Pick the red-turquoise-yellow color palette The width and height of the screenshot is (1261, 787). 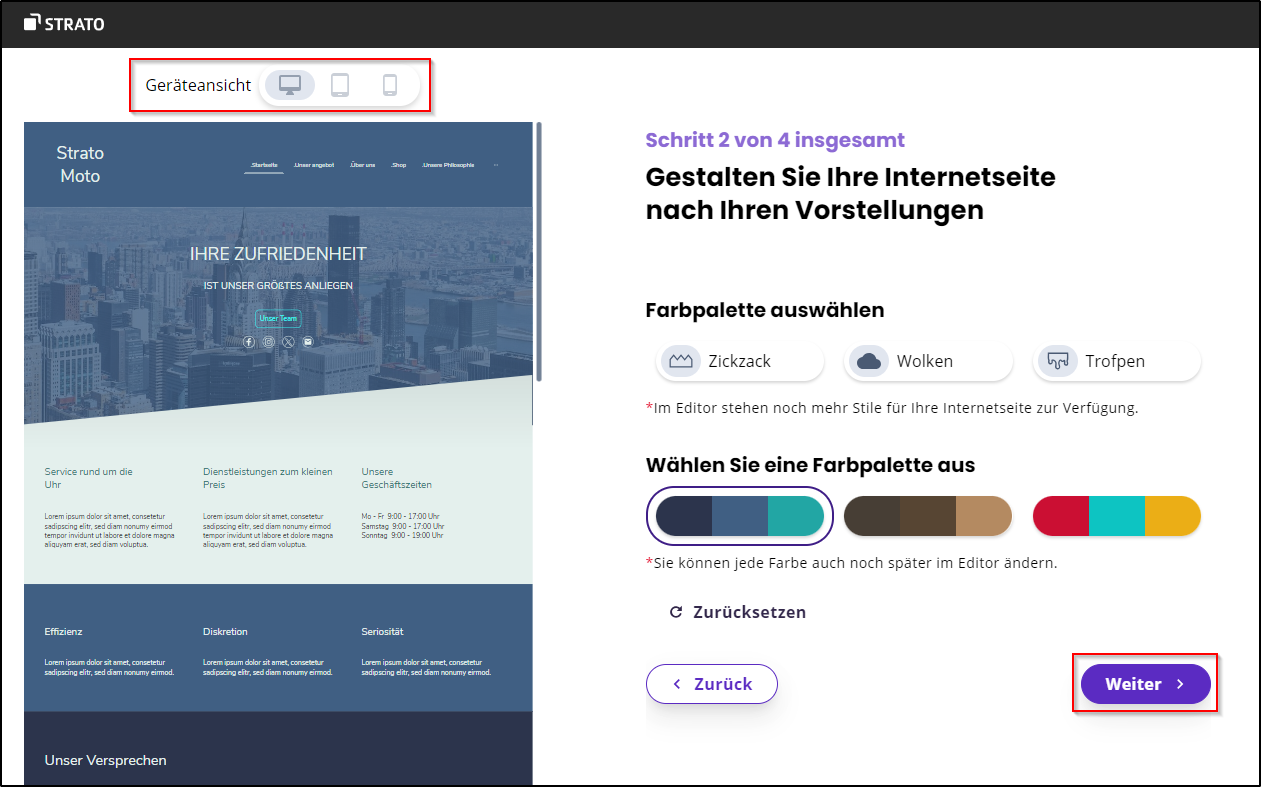1116,516
